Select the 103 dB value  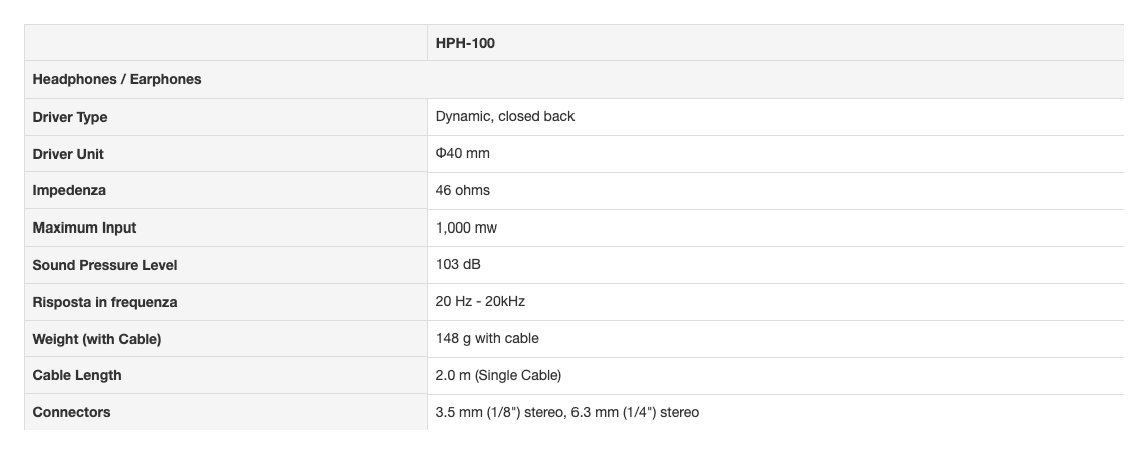click(x=460, y=264)
